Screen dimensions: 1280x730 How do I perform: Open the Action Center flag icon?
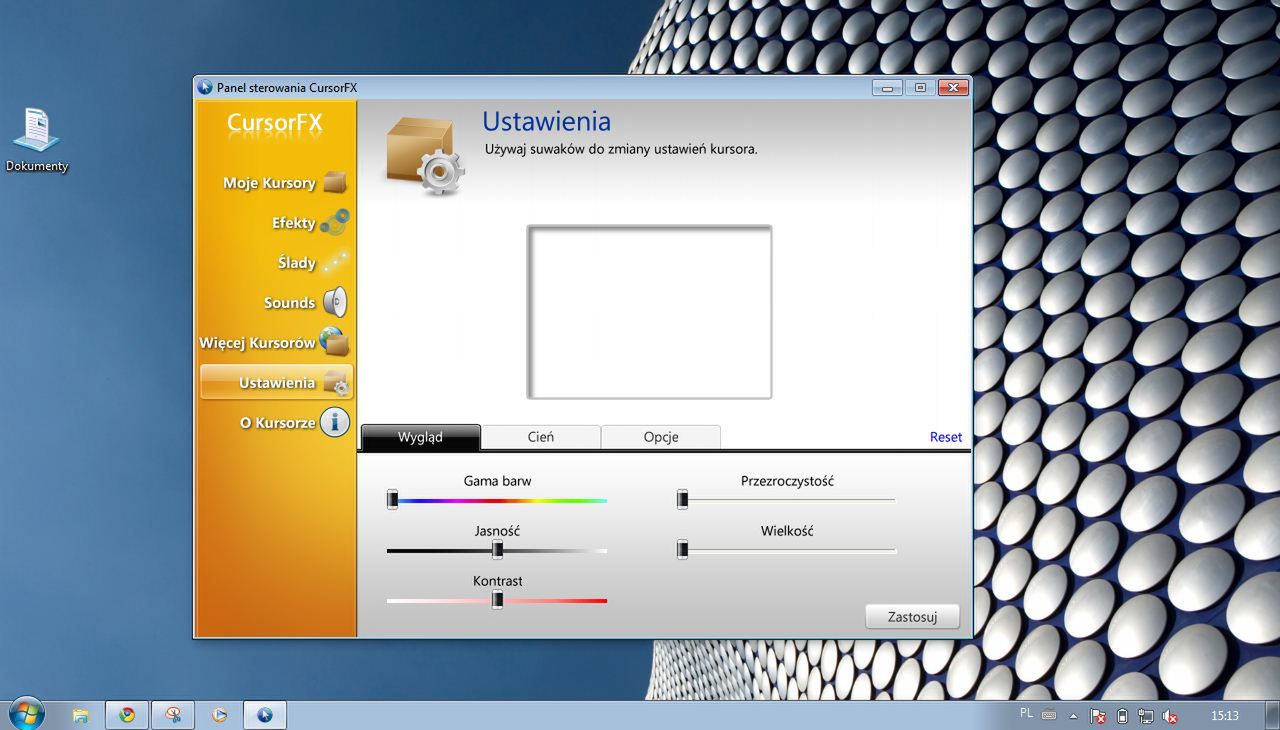click(x=1098, y=716)
